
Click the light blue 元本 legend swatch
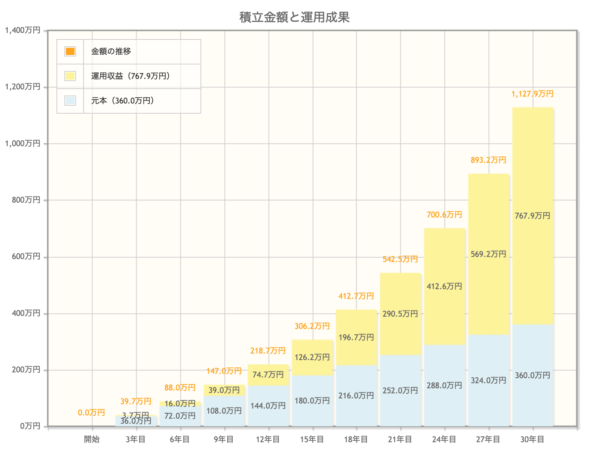[x=71, y=101]
